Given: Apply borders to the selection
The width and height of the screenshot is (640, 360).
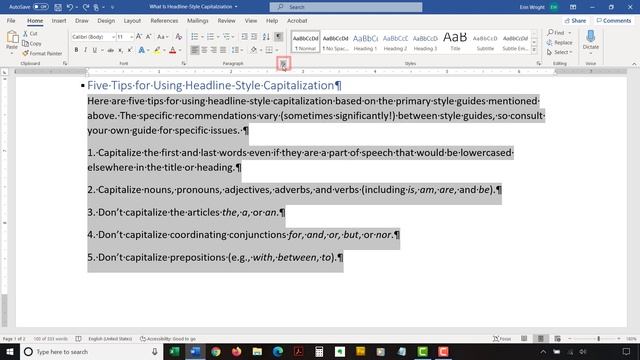Looking at the screenshot, I should point(269,50).
